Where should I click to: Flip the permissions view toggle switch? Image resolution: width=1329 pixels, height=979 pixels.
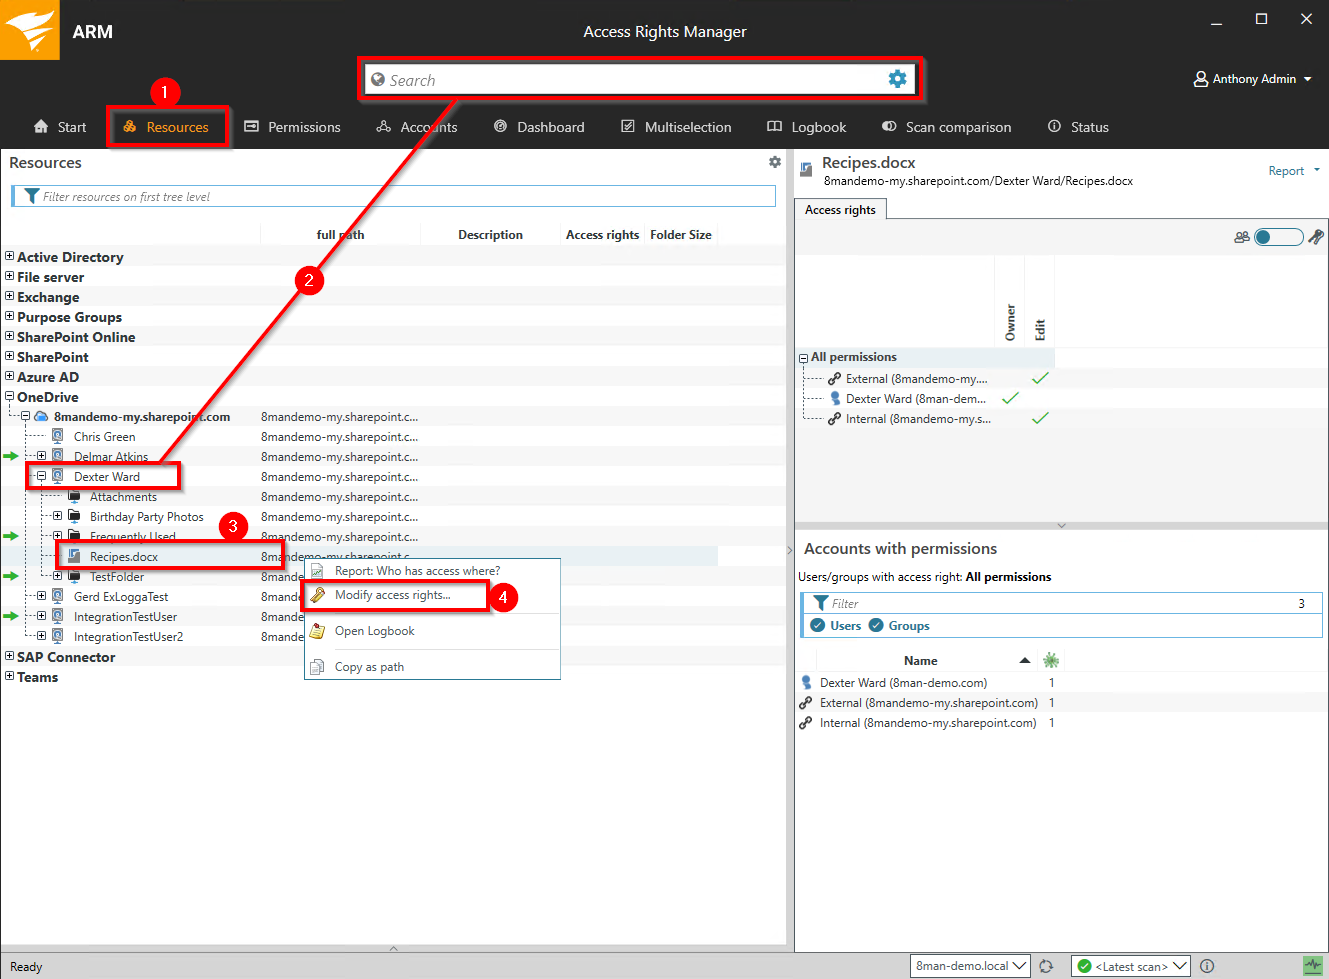pyautogui.click(x=1279, y=237)
